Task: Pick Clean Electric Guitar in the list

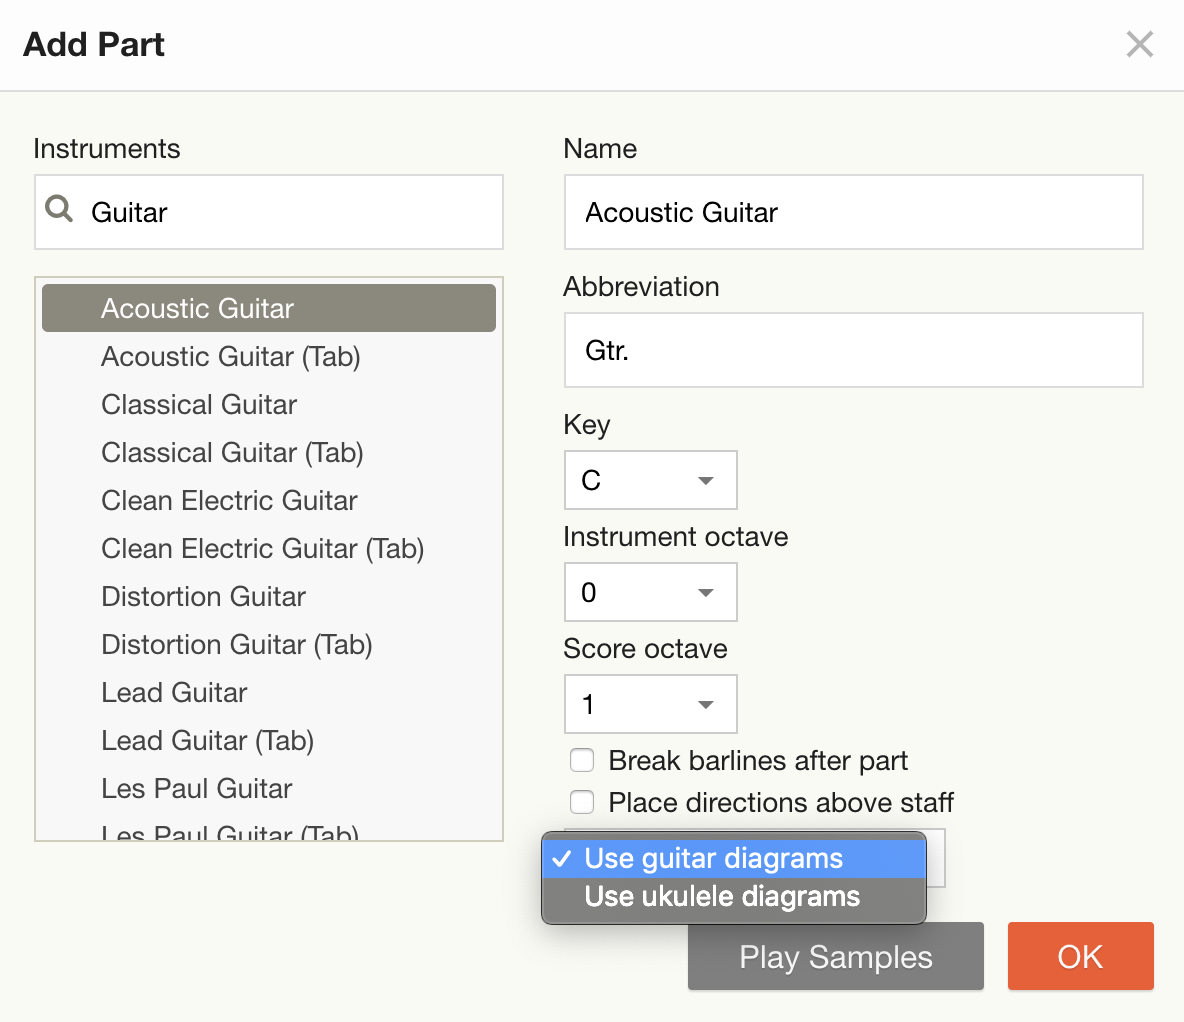Action: pyautogui.click(x=228, y=500)
